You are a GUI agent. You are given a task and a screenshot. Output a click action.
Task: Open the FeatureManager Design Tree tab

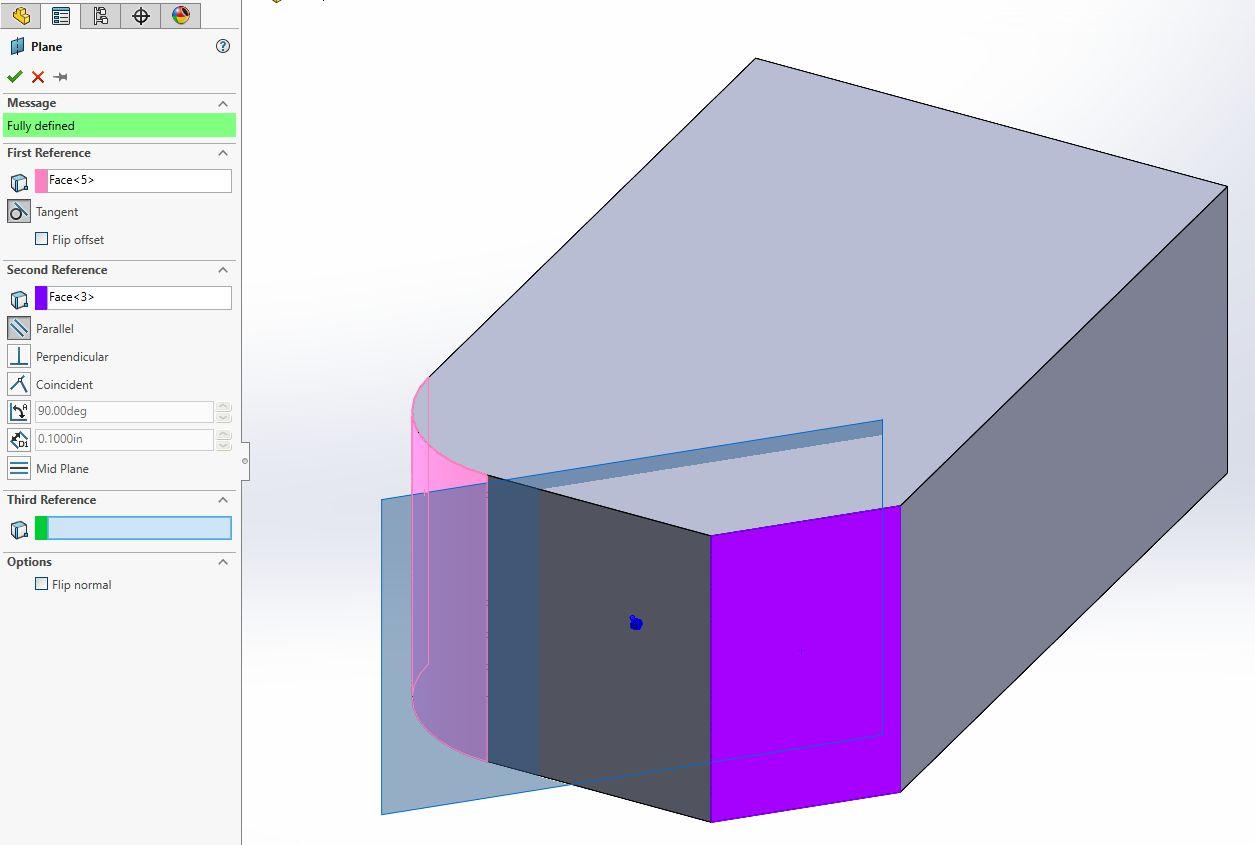tap(21, 15)
